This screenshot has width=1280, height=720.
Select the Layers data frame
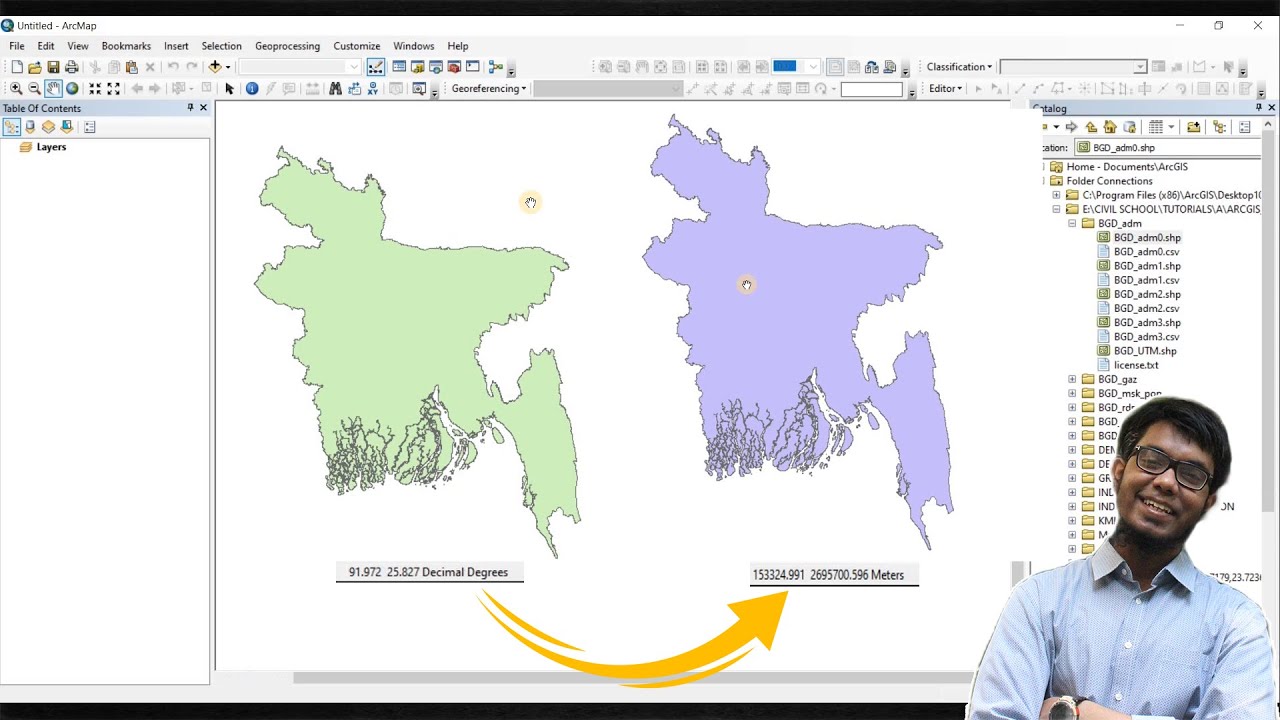point(51,147)
